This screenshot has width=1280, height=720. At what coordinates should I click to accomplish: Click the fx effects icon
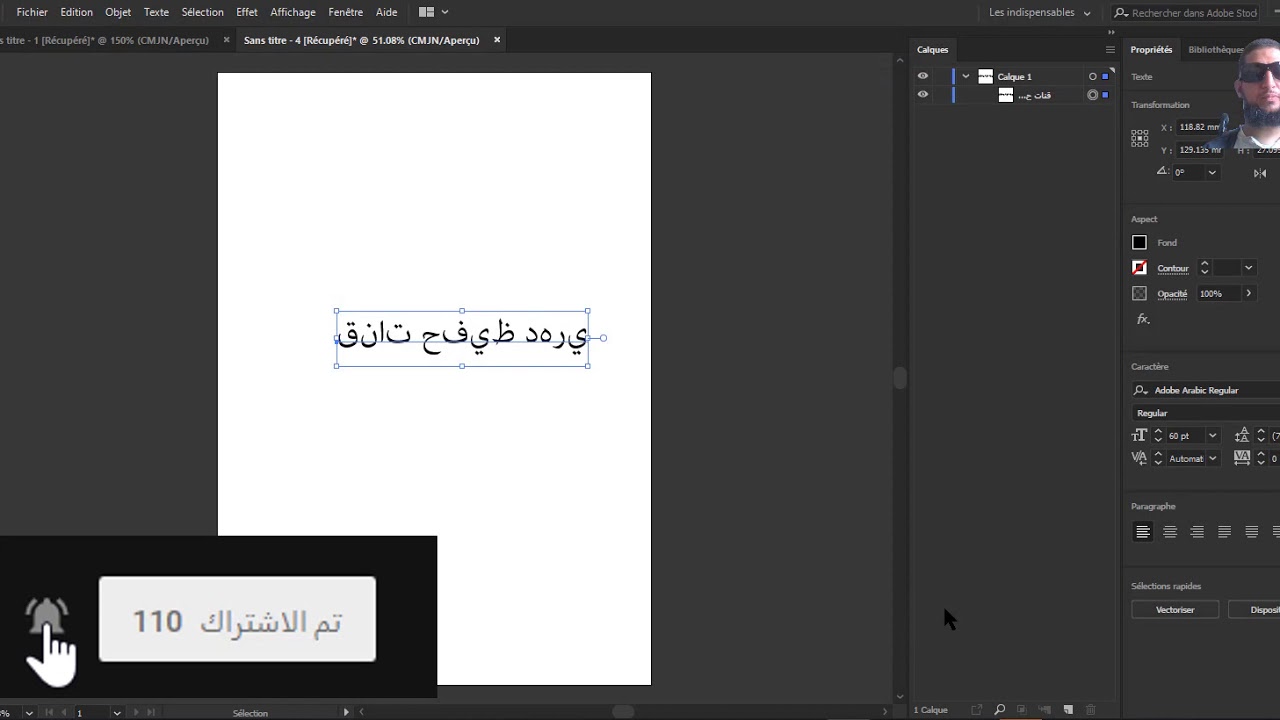pyautogui.click(x=1143, y=319)
